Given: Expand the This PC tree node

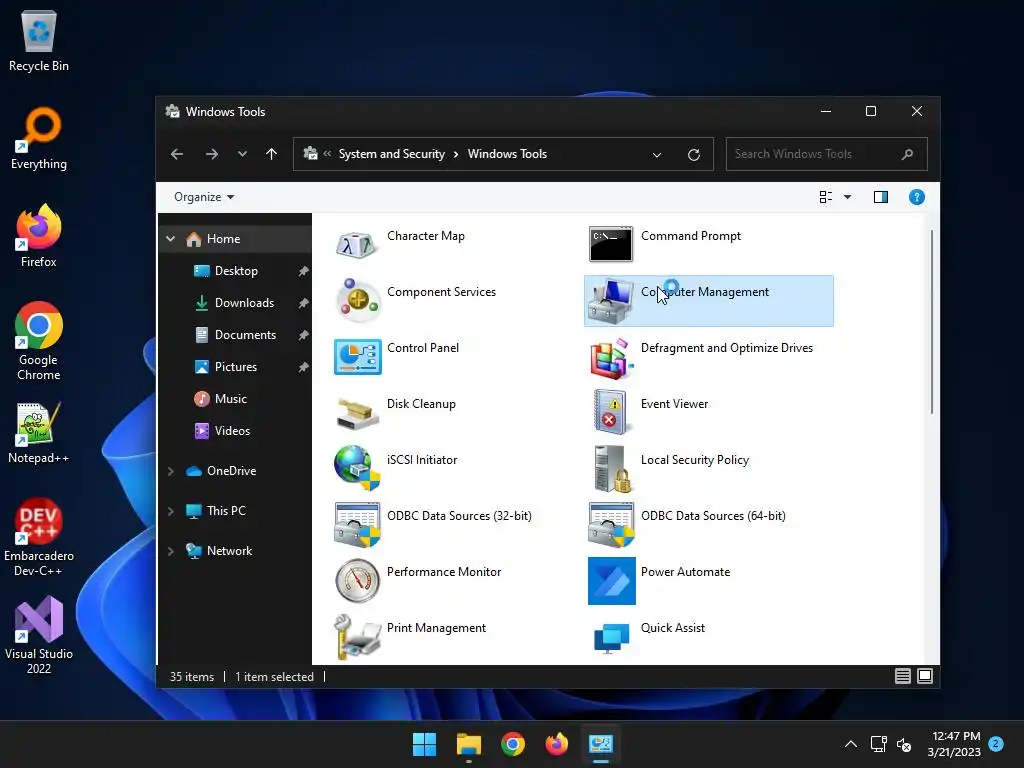Looking at the screenshot, I should tap(170, 511).
